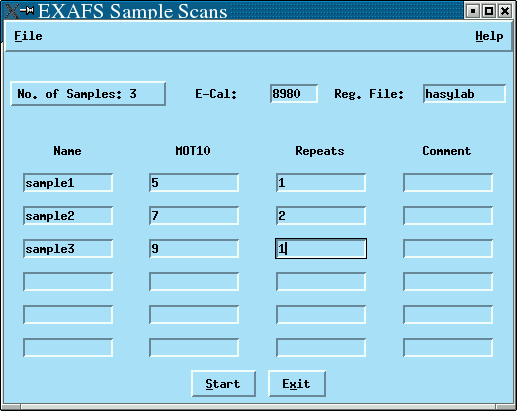The height and width of the screenshot is (411, 517).
Task: Maximize the EXAFS Sample Scans window
Action: point(489,11)
